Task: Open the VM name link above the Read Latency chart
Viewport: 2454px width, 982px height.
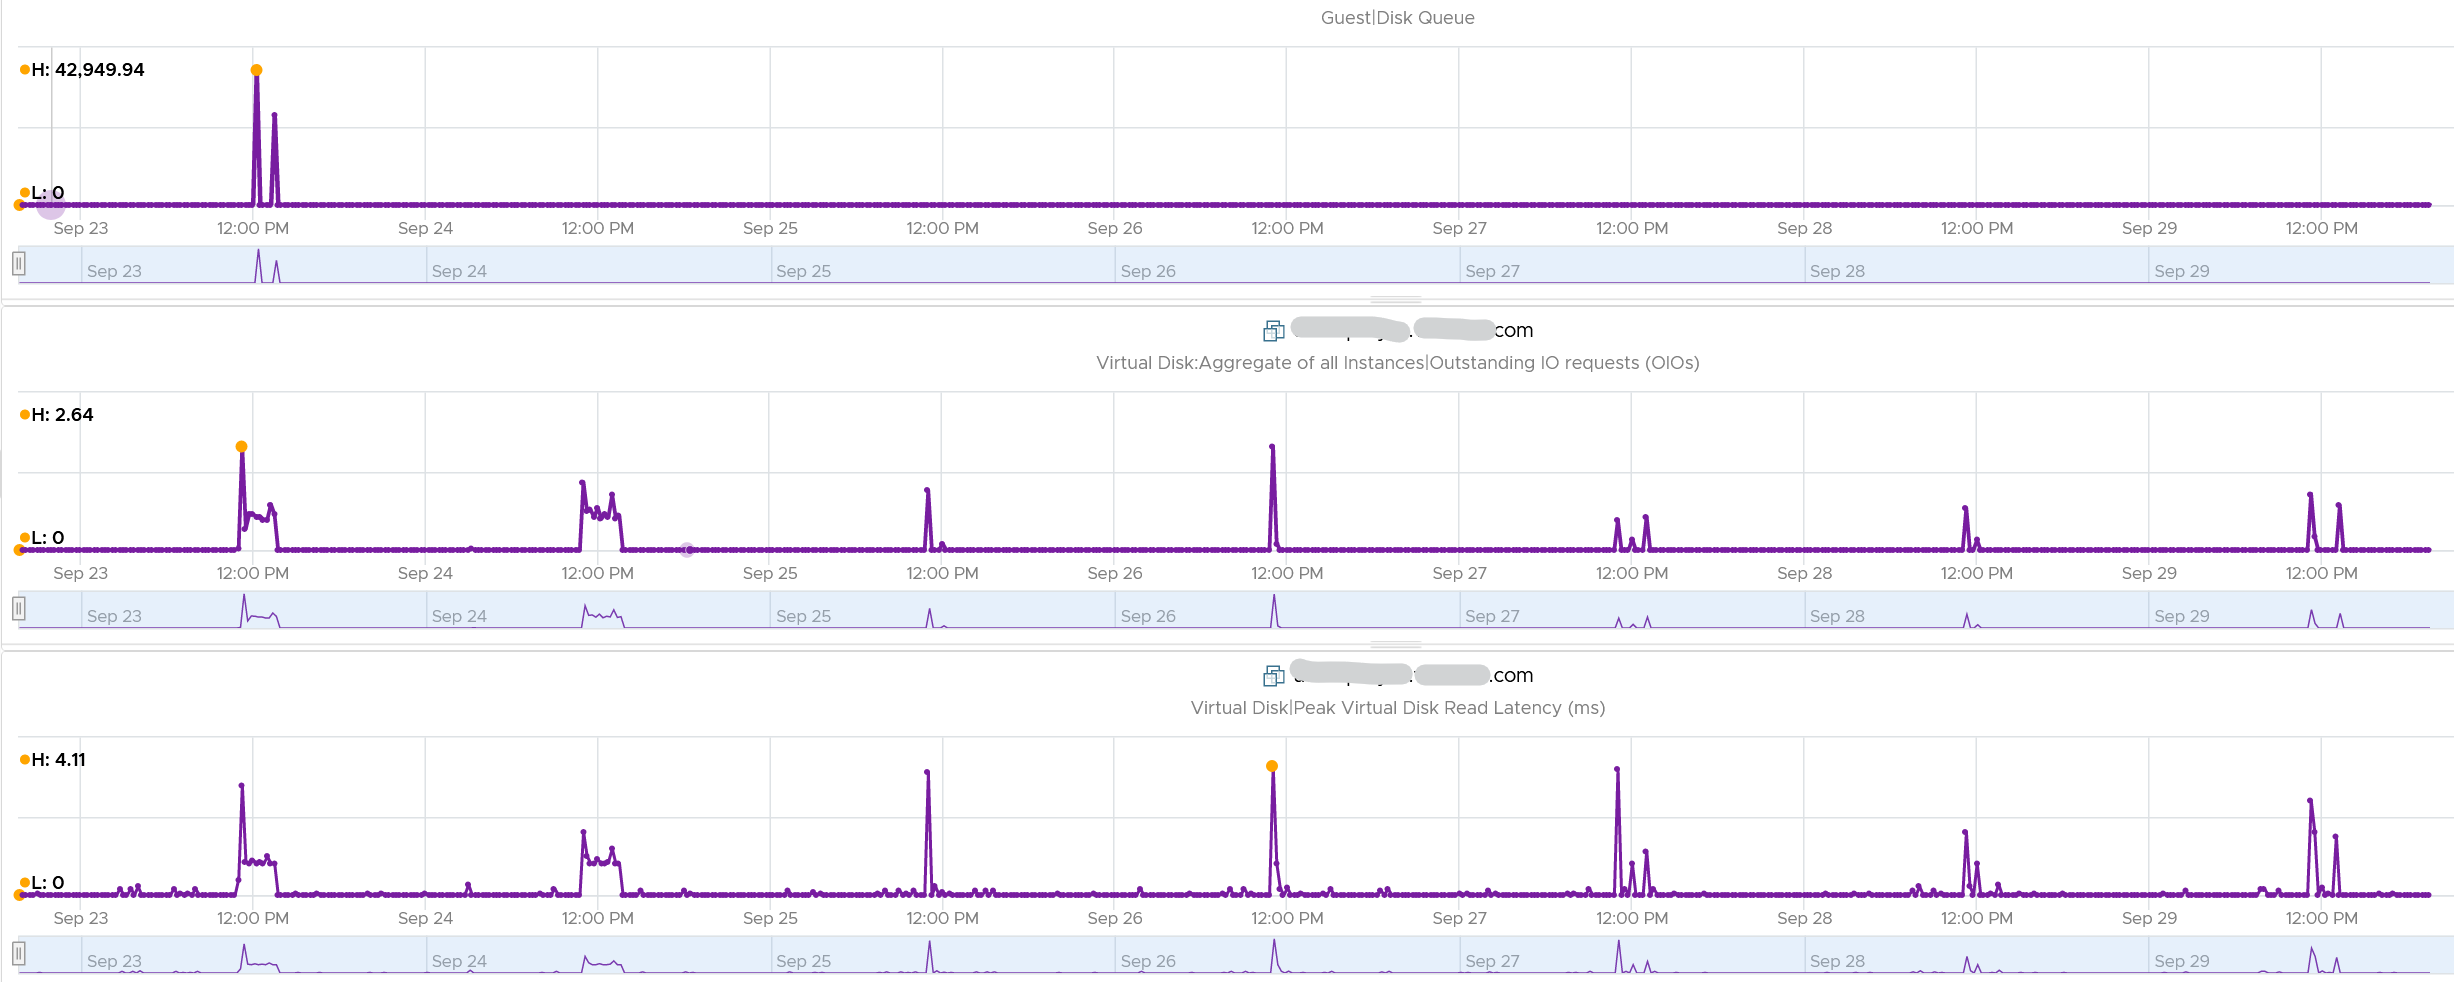Action: (1412, 675)
